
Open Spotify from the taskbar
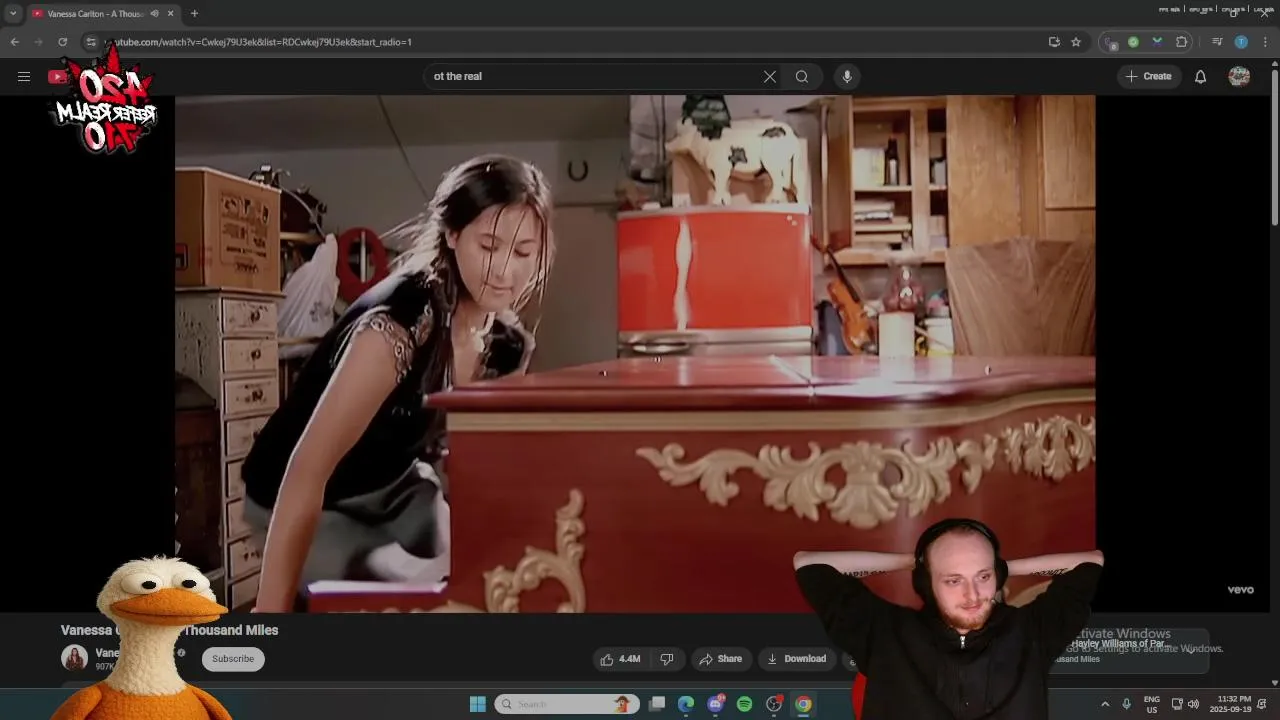[744, 704]
